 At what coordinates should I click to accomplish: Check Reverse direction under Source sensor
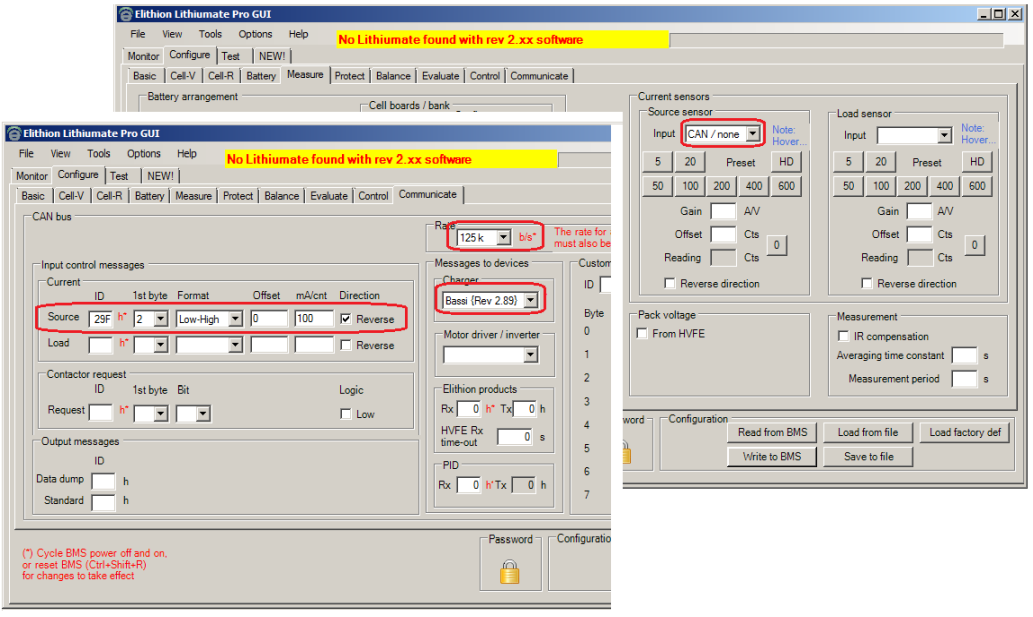coord(670,283)
